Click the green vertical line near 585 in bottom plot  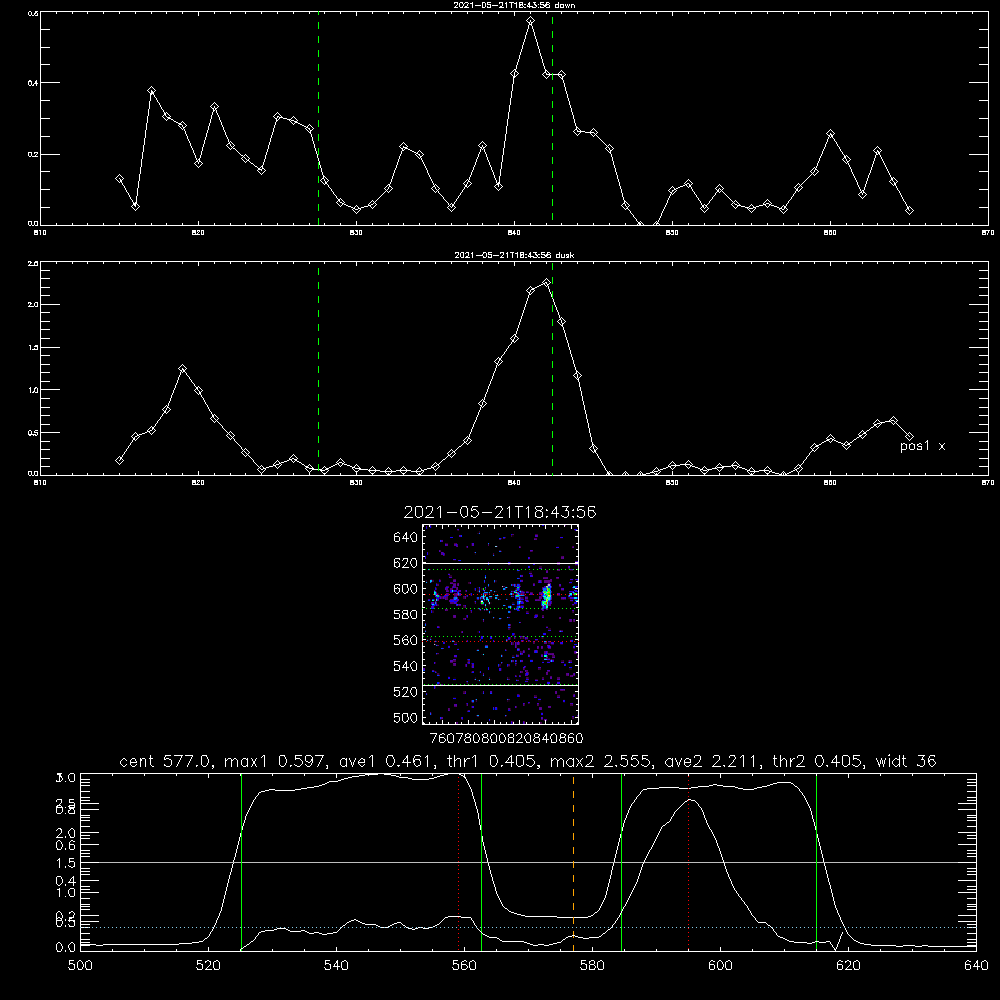pos(621,861)
